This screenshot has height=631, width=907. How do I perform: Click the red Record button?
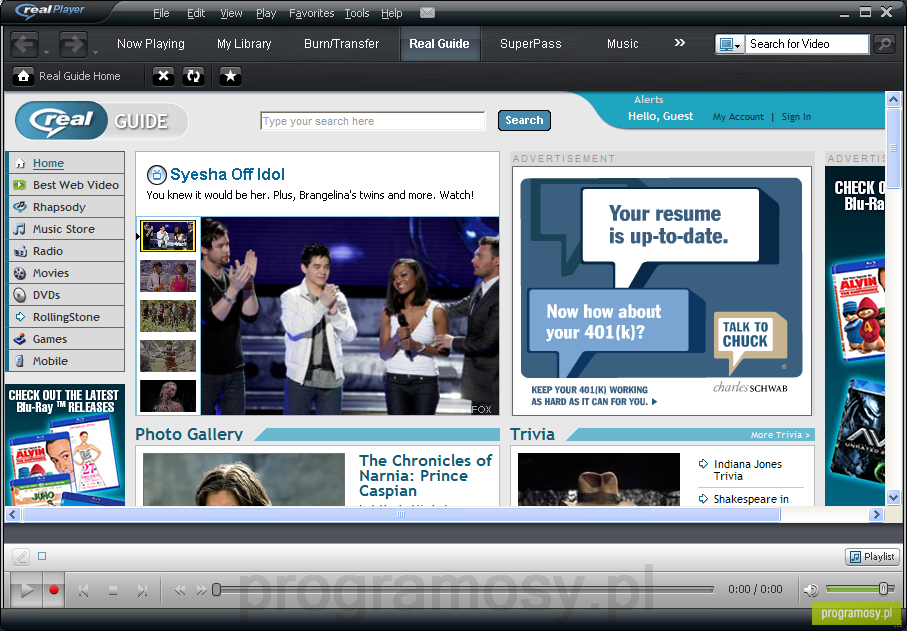tap(54, 590)
